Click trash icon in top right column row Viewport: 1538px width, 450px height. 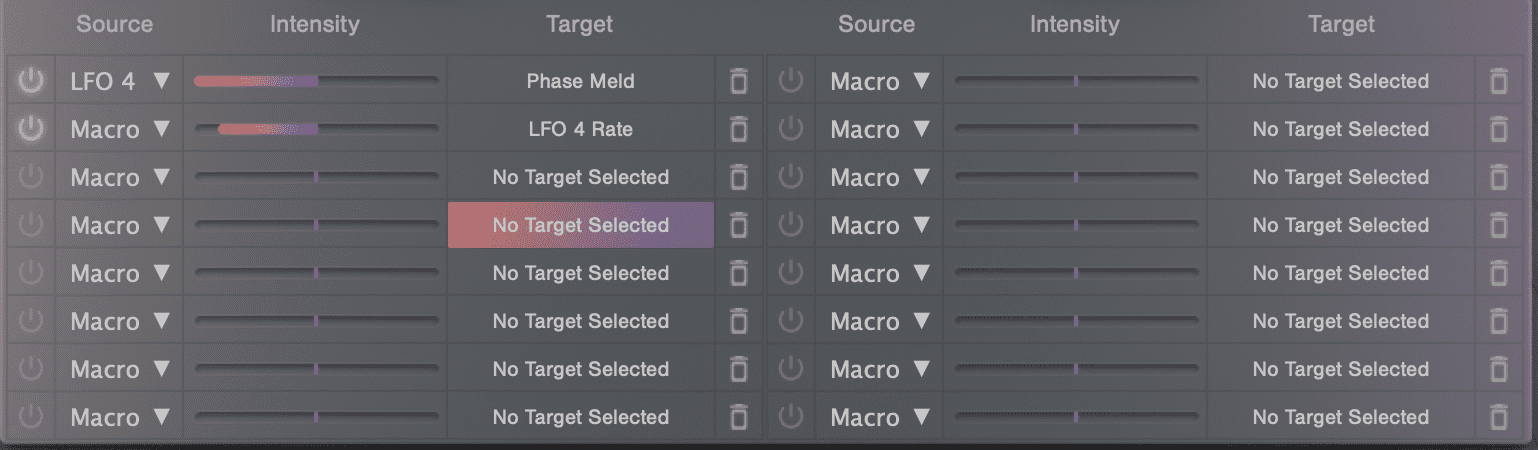click(x=1498, y=81)
